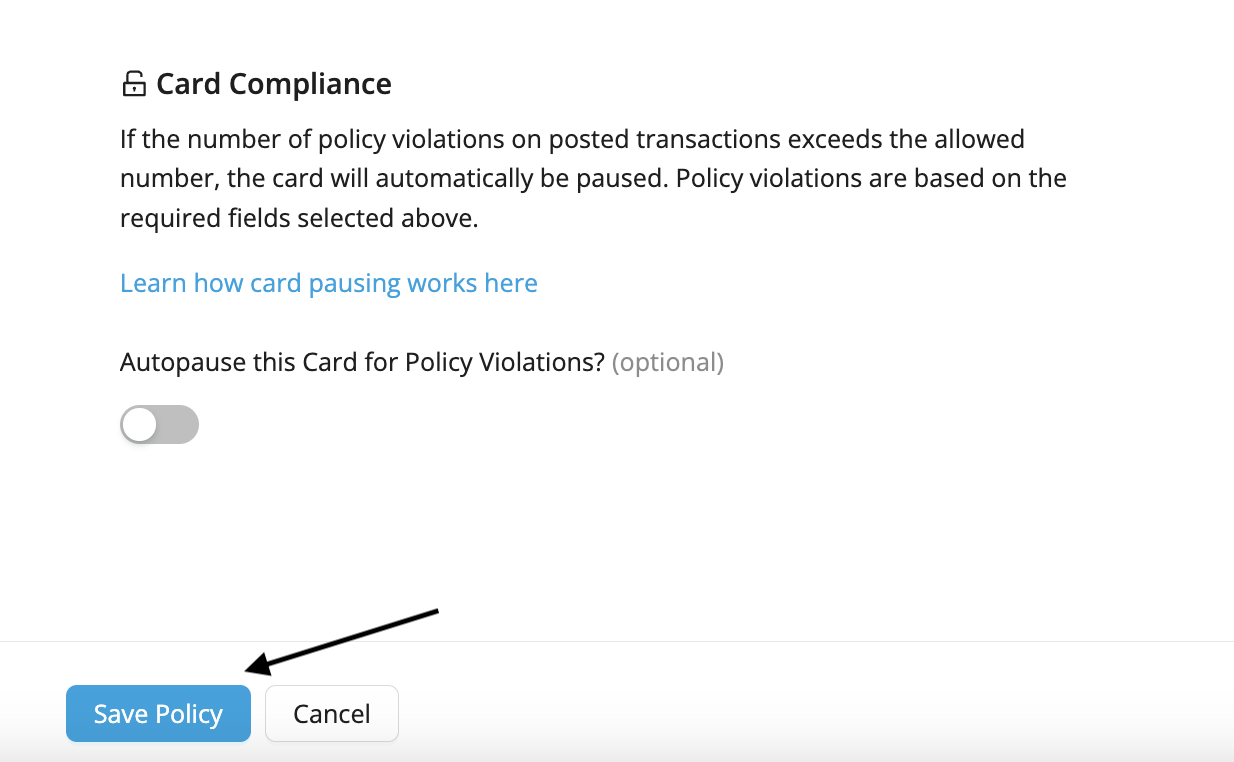Image resolution: width=1234 pixels, height=762 pixels.
Task: Click the grey track of the autopause switch
Action: 178,425
